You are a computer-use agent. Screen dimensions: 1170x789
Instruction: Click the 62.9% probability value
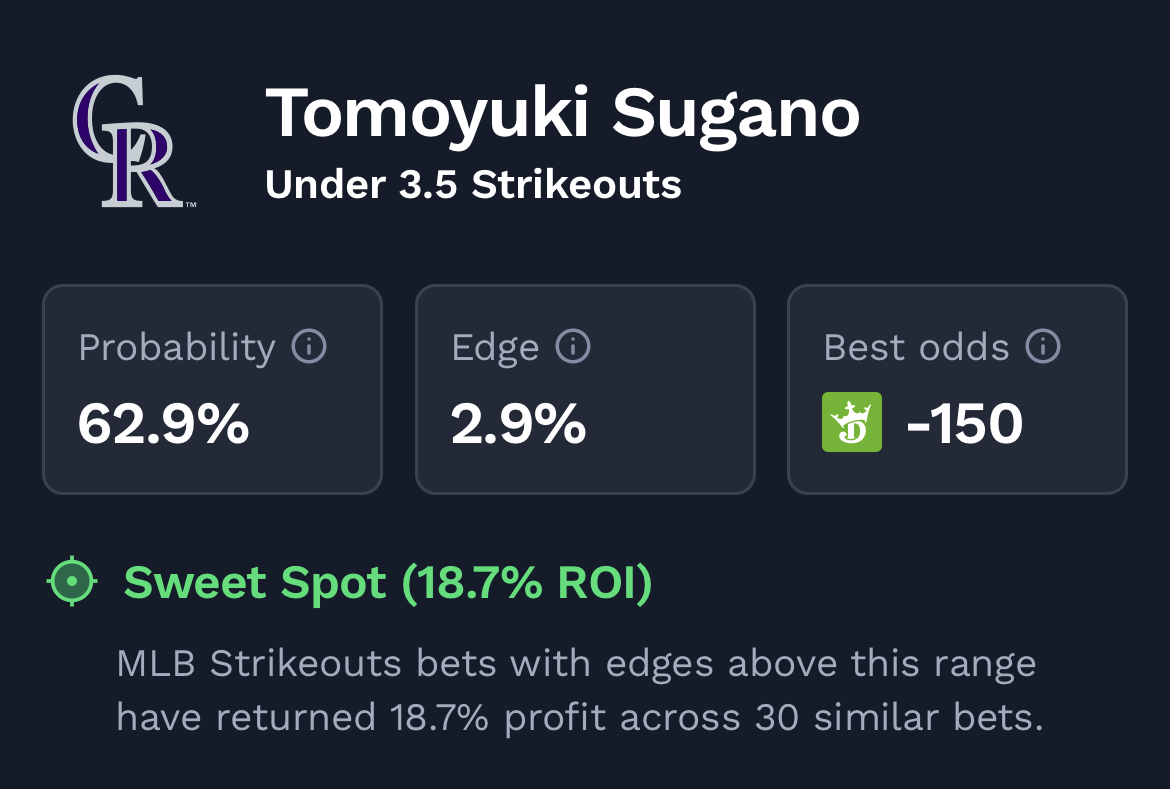[x=163, y=424]
